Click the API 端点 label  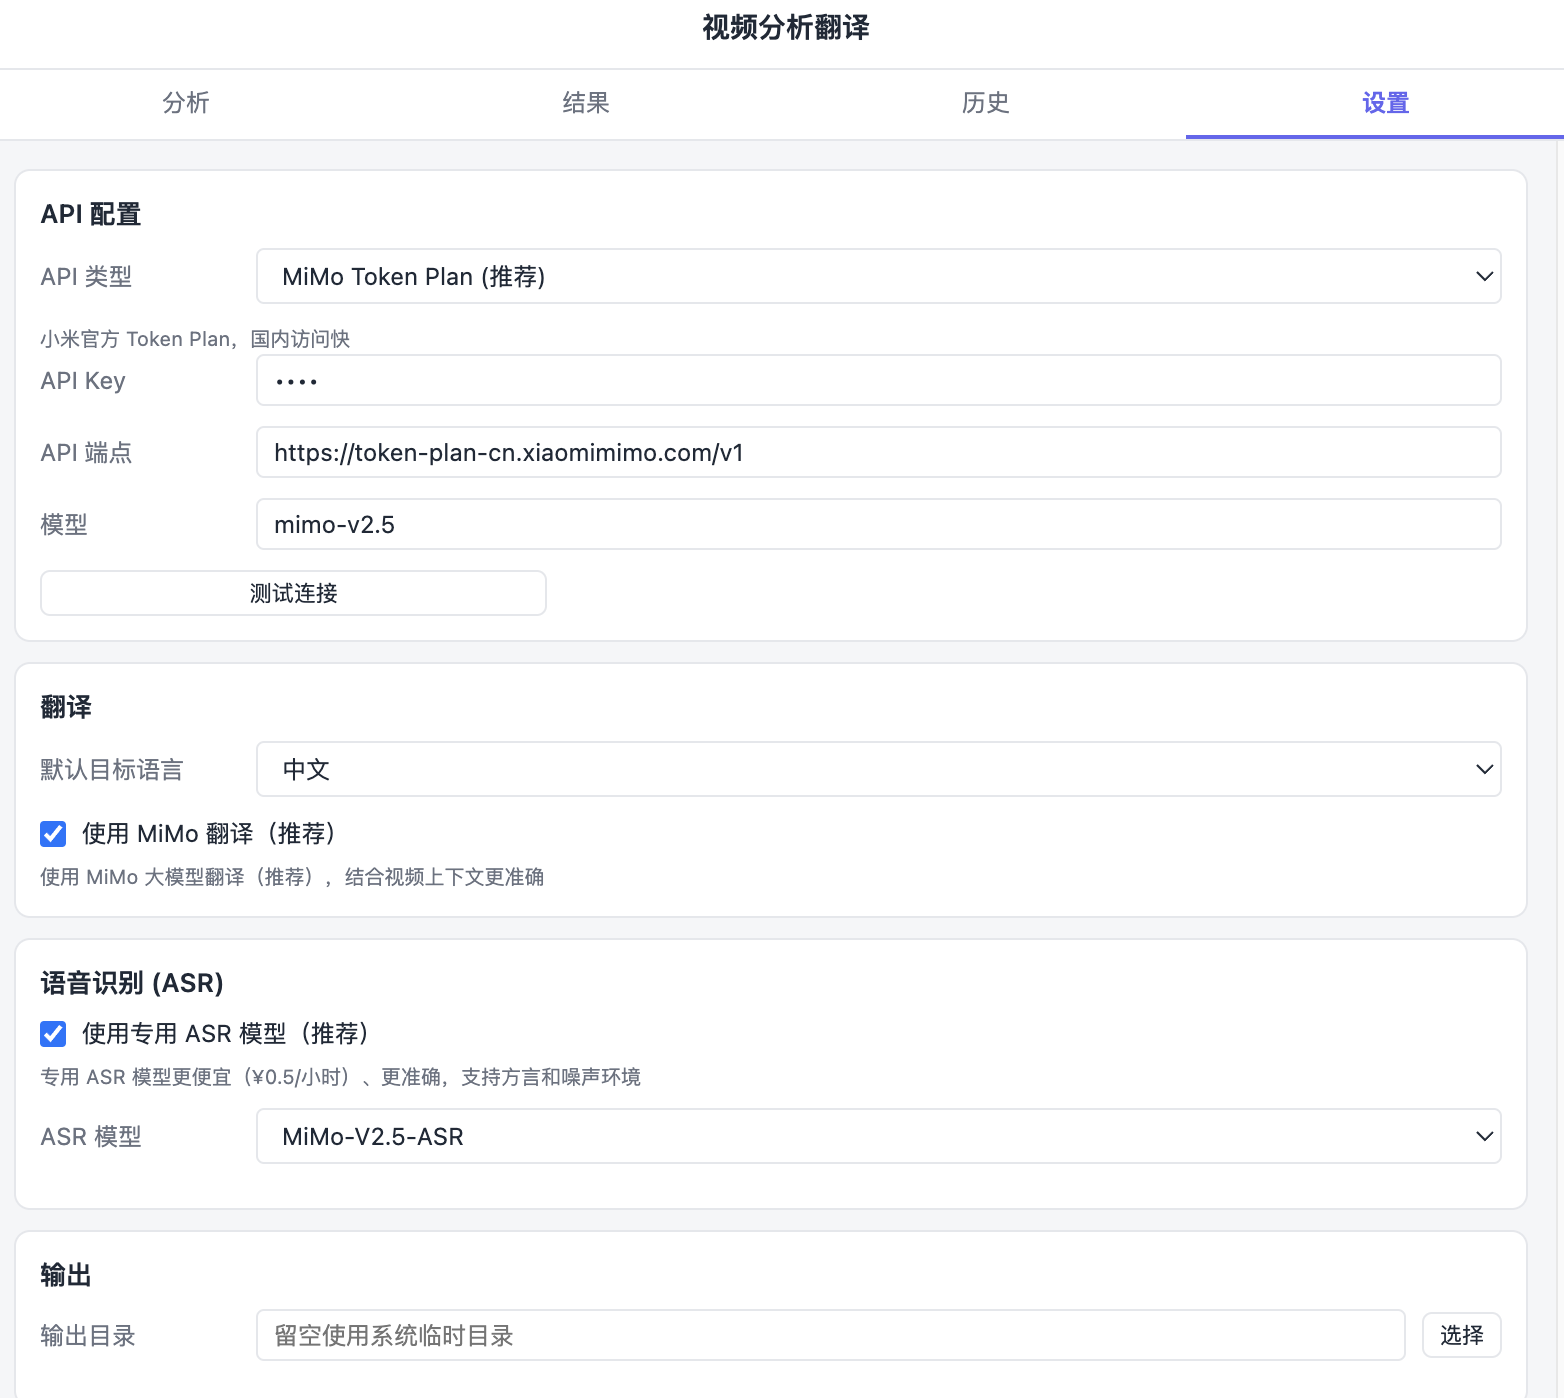pyautogui.click(x=86, y=452)
